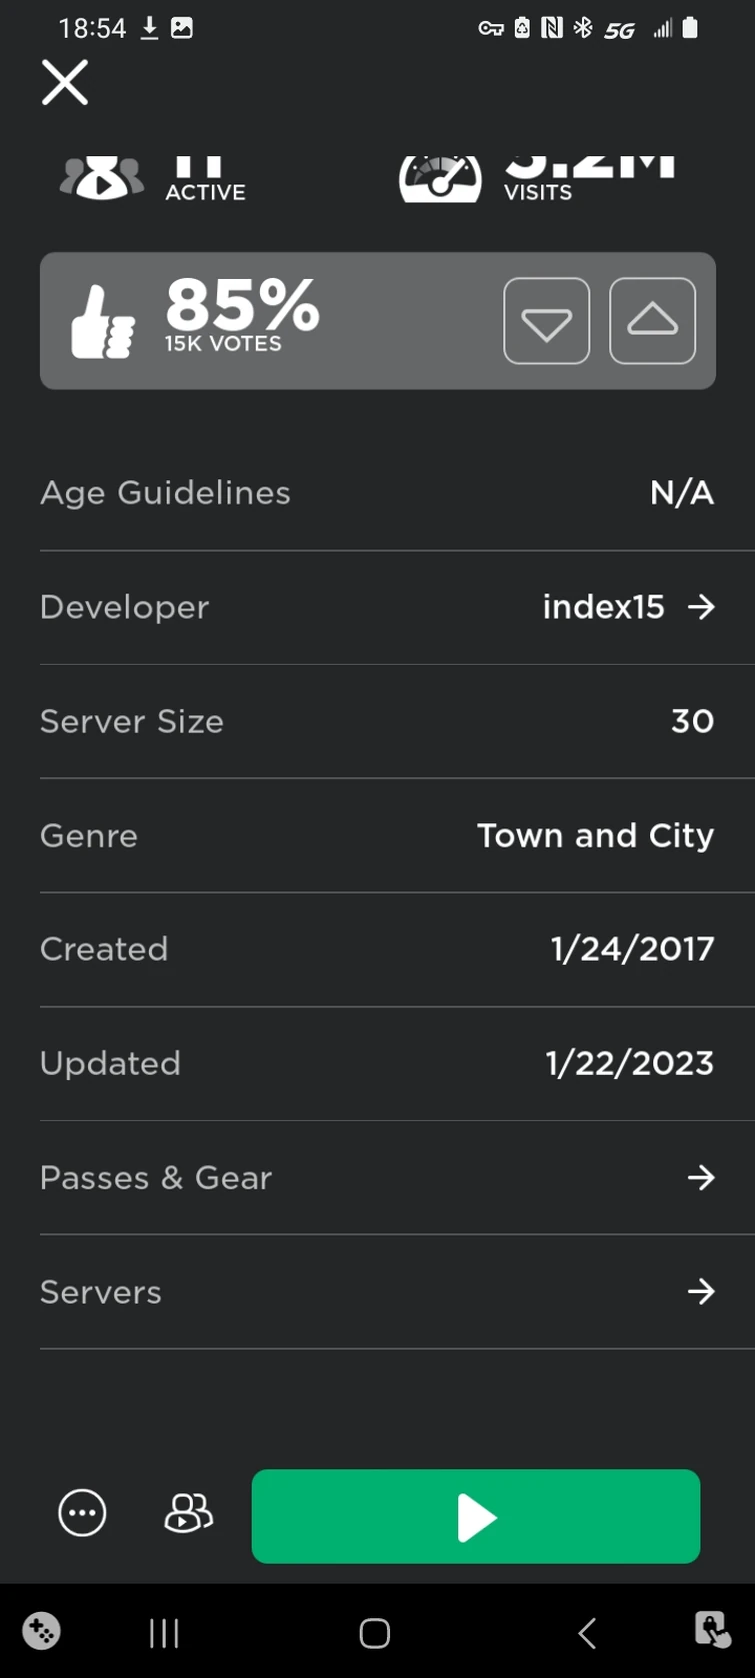Image resolution: width=755 pixels, height=1678 pixels.
Task: Open the three-dots more options icon
Action: coord(82,1513)
